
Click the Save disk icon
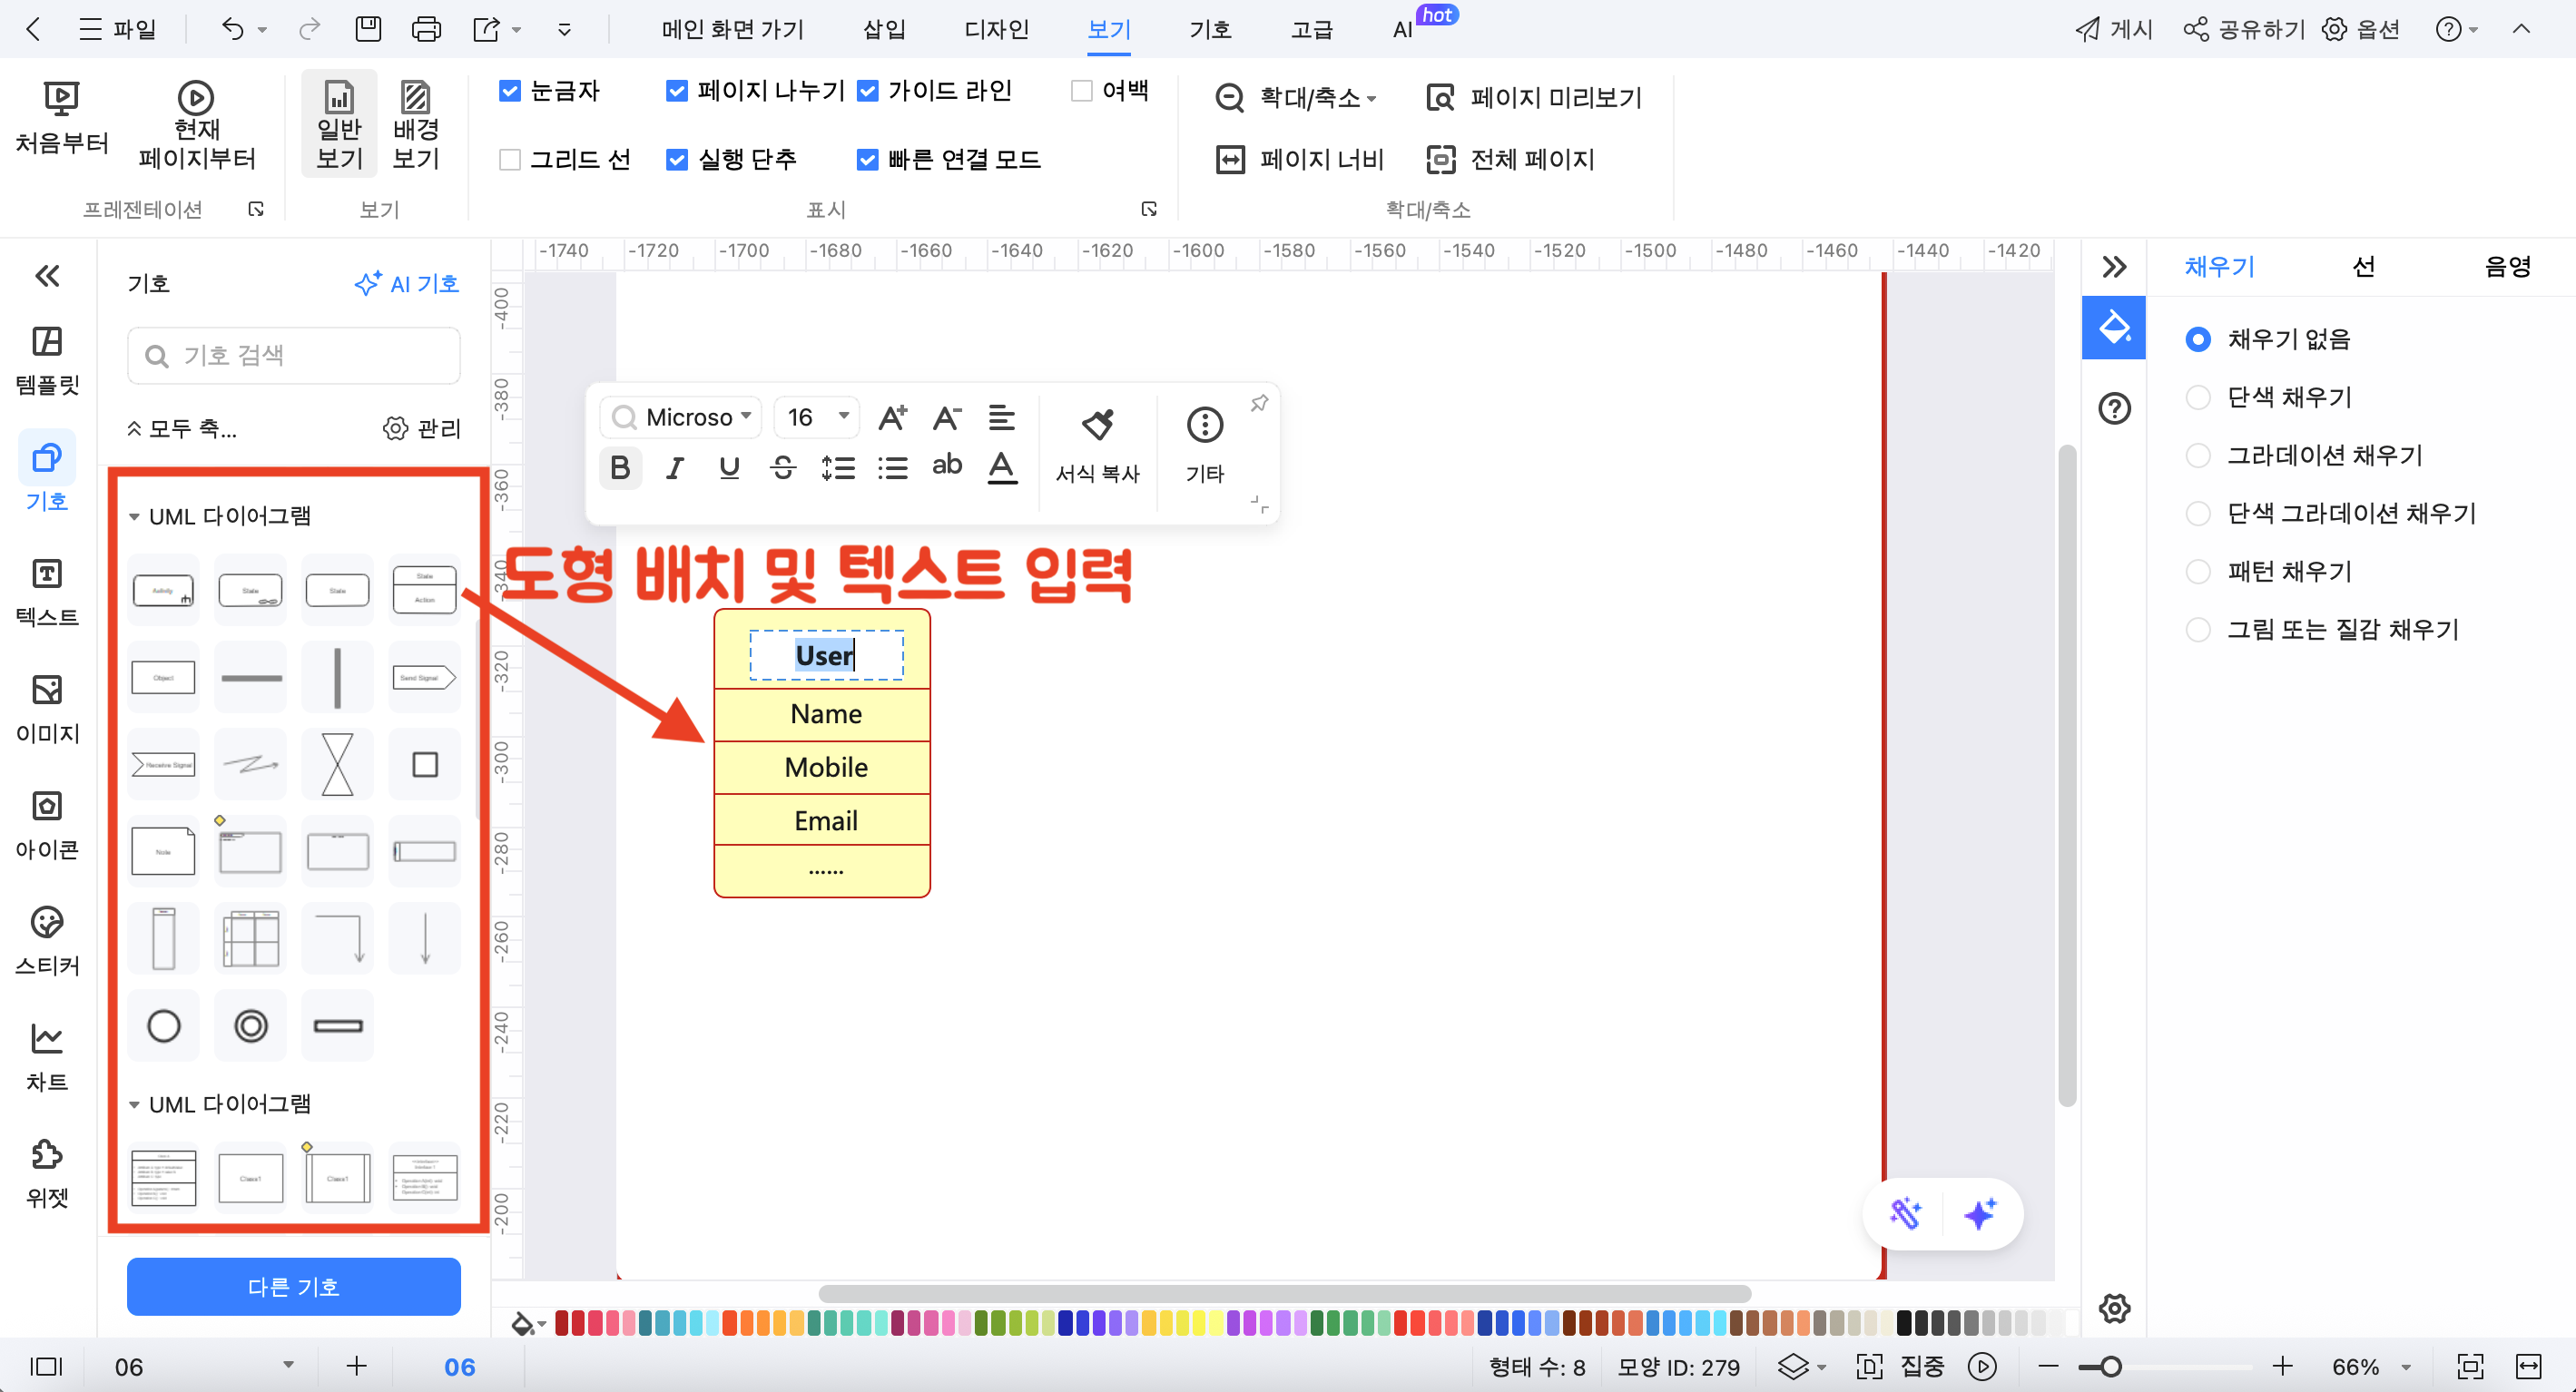click(x=368, y=29)
